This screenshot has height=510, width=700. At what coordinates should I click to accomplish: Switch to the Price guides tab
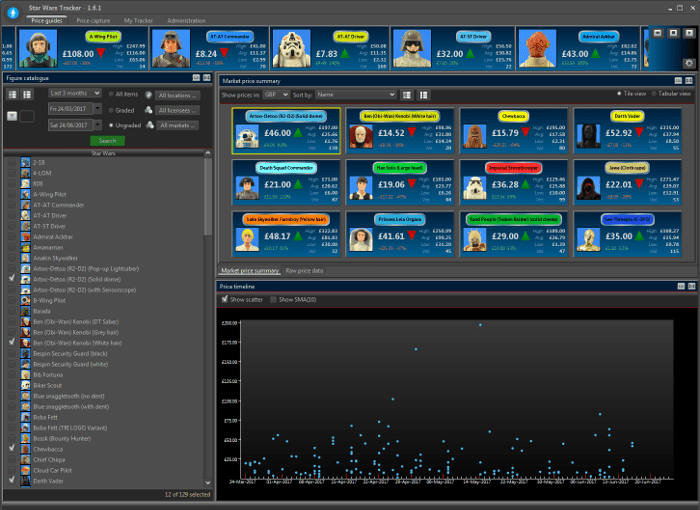46,21
